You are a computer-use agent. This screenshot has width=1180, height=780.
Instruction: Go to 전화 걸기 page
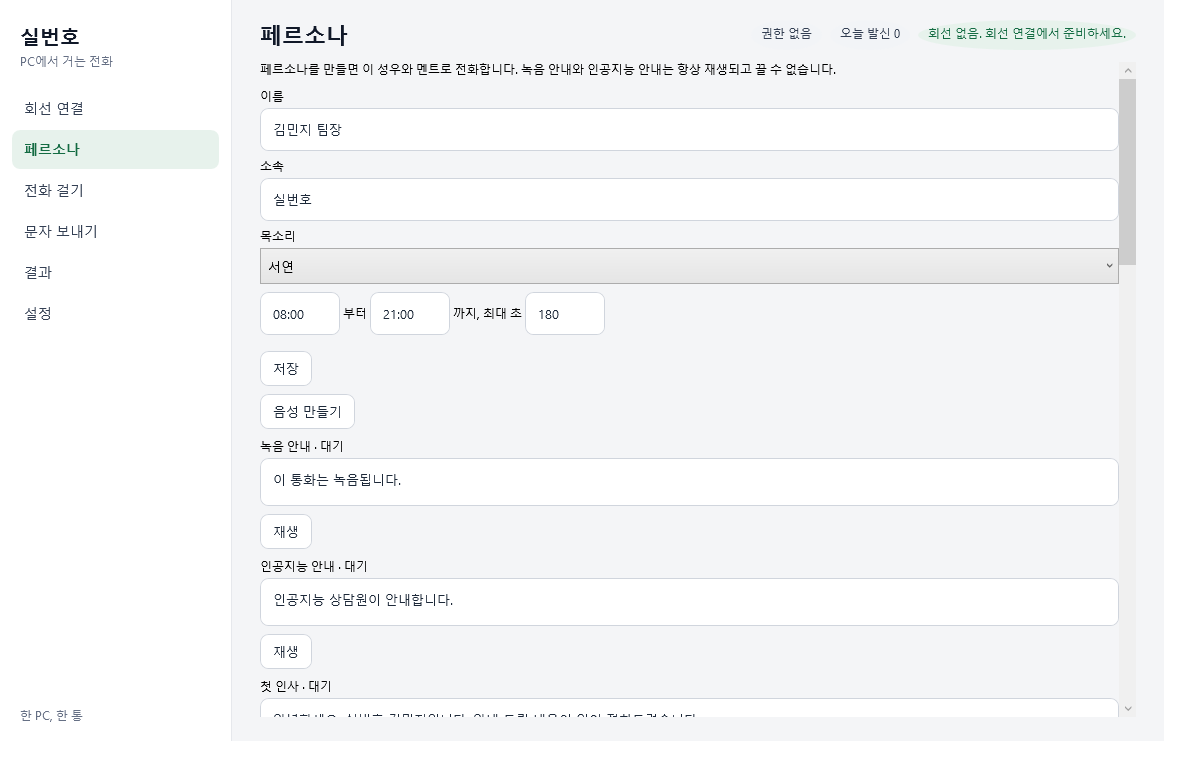115,190
